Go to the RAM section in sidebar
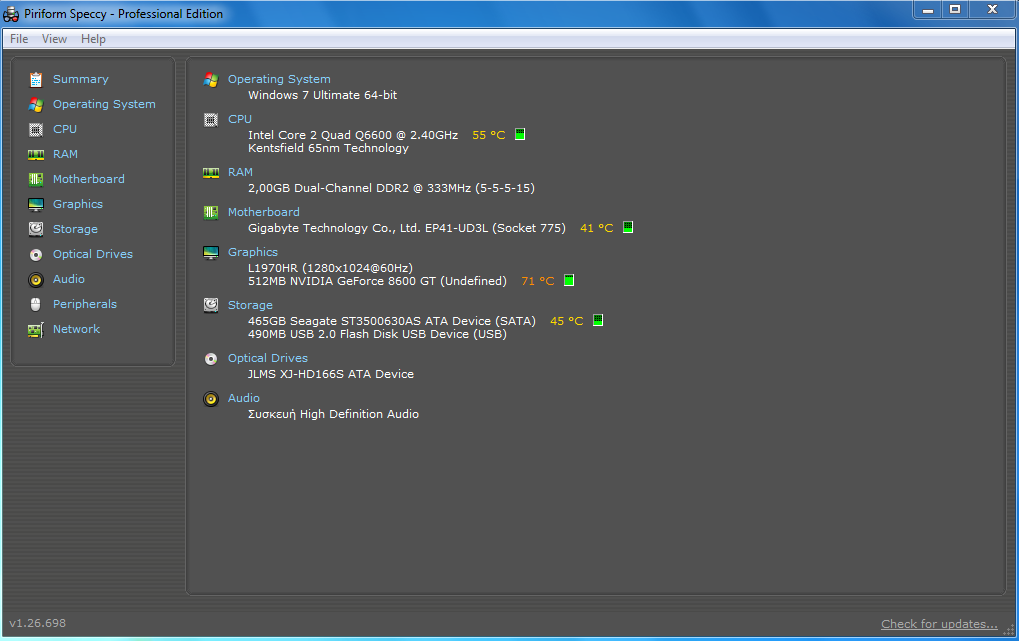 (65, 154)
